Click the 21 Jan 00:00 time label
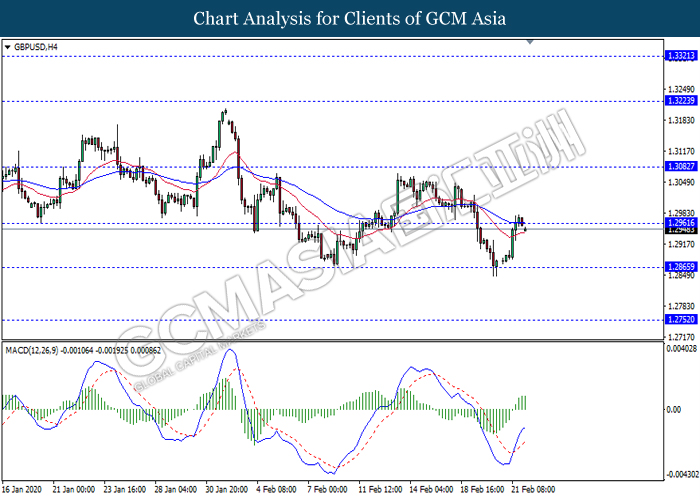The image size is (700, 500). click(74, 490)
